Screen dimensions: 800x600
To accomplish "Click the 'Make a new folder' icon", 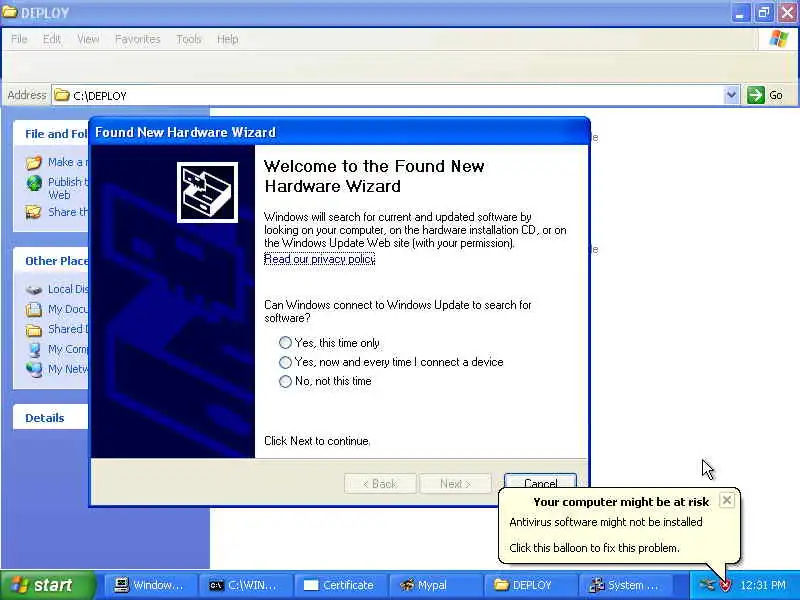I will [34, 163].
